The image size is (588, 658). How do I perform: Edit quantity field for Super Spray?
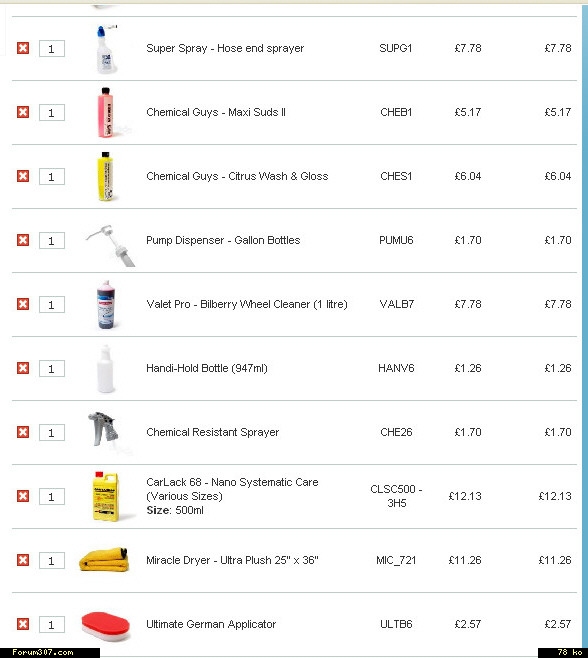coord(52,49)
